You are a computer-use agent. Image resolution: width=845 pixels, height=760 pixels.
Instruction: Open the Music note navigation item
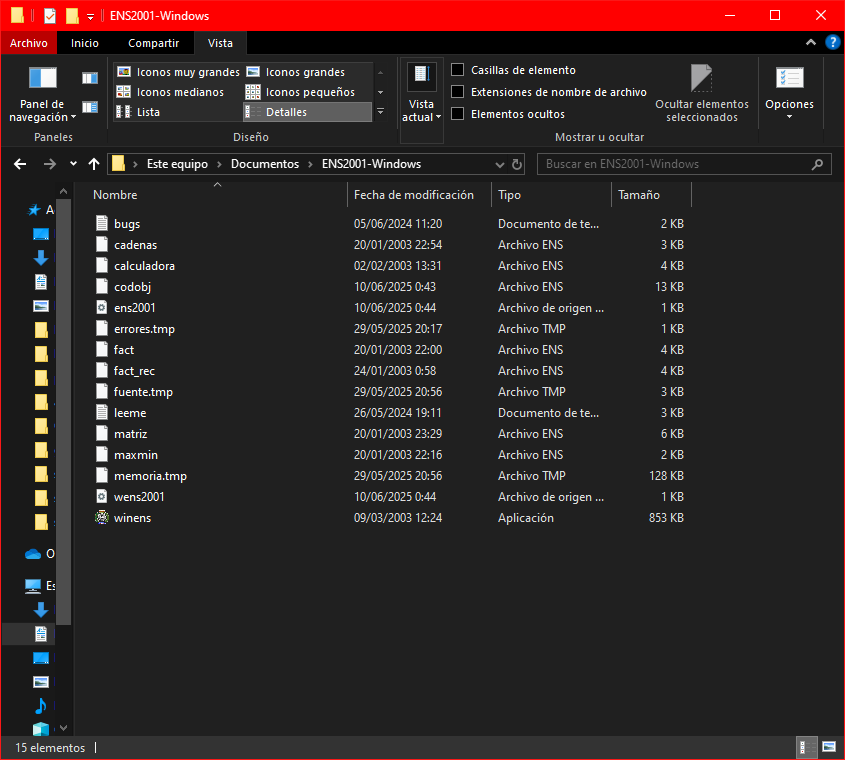40,706
